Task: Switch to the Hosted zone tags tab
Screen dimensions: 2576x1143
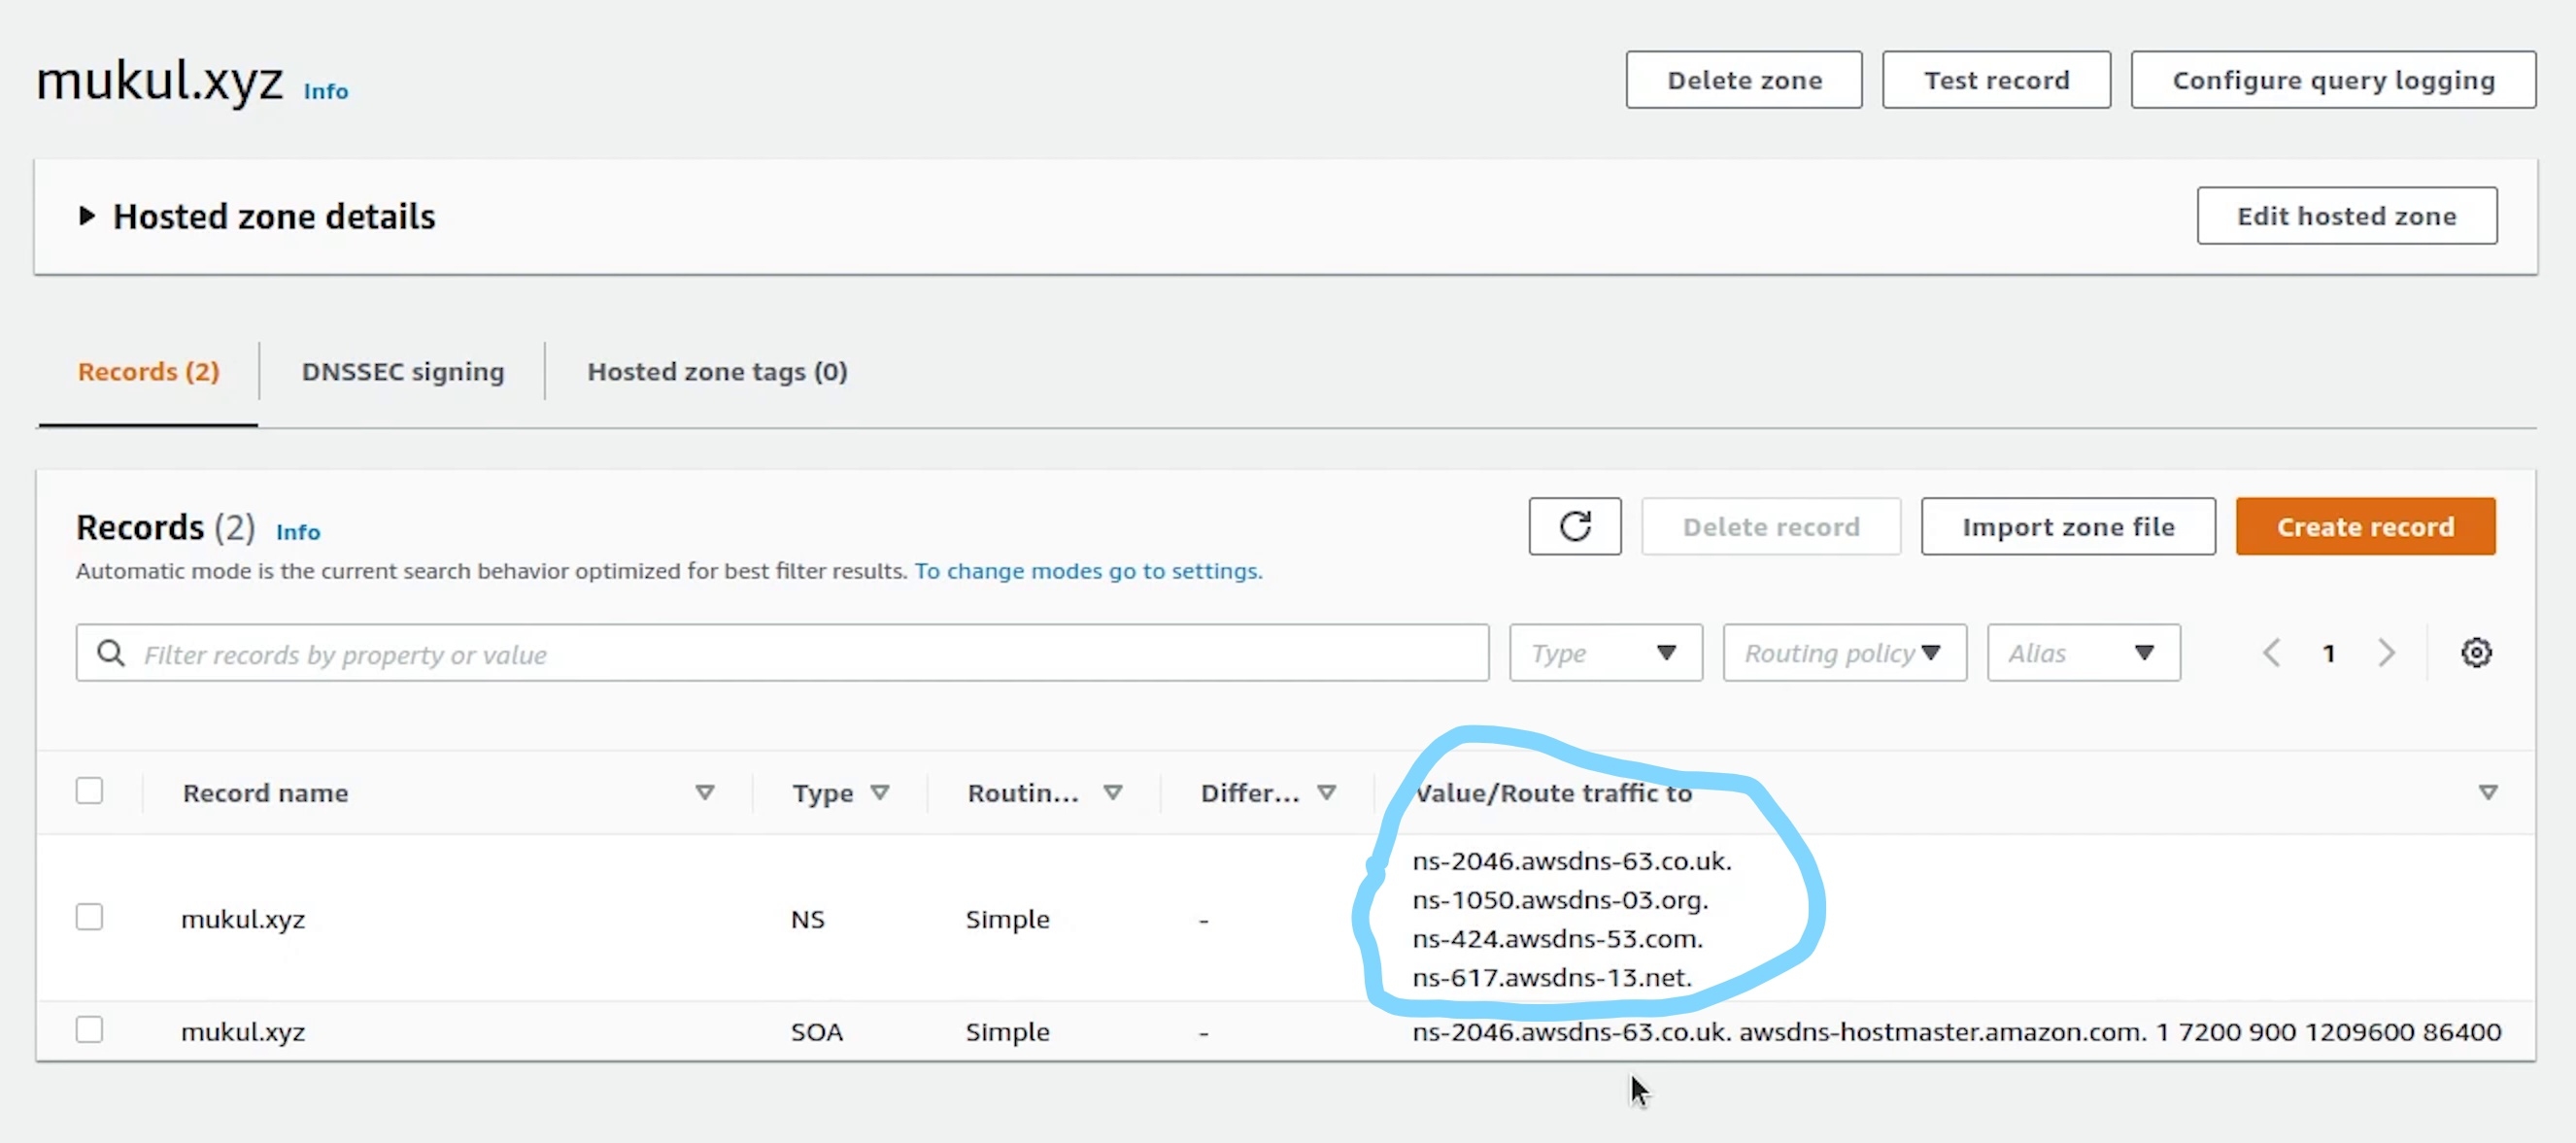Action: click(716, 371)
